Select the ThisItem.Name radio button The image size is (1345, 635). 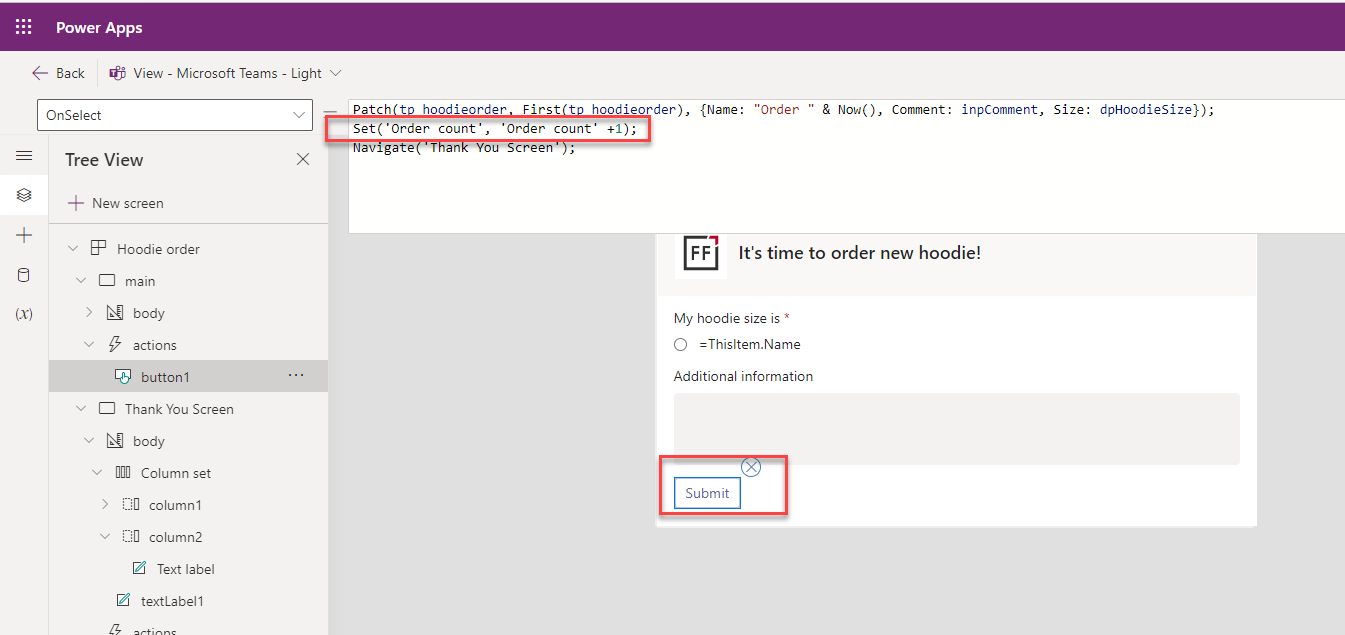(x=681, y=345)
